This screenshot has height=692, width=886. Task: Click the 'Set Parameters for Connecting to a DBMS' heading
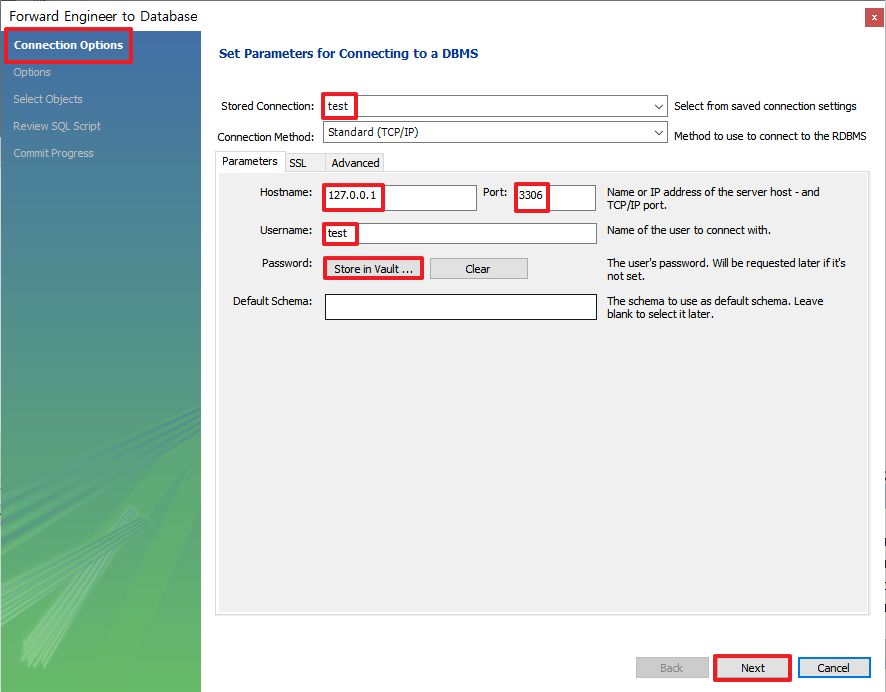[348, 54]
